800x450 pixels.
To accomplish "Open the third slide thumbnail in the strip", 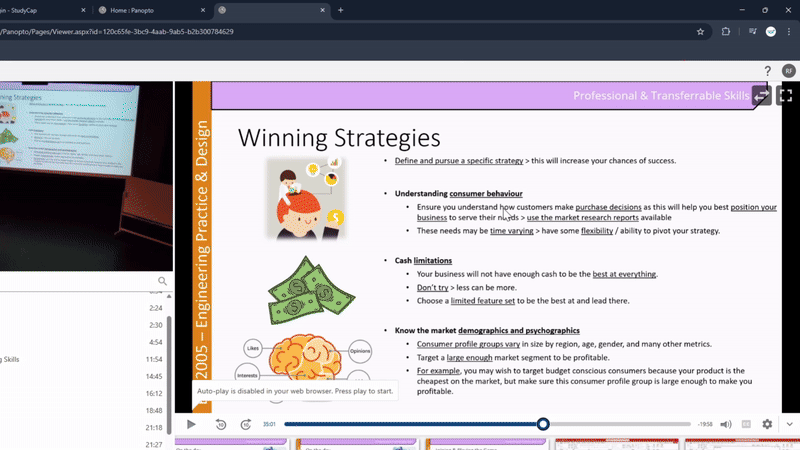I will [x=486, y=444].
